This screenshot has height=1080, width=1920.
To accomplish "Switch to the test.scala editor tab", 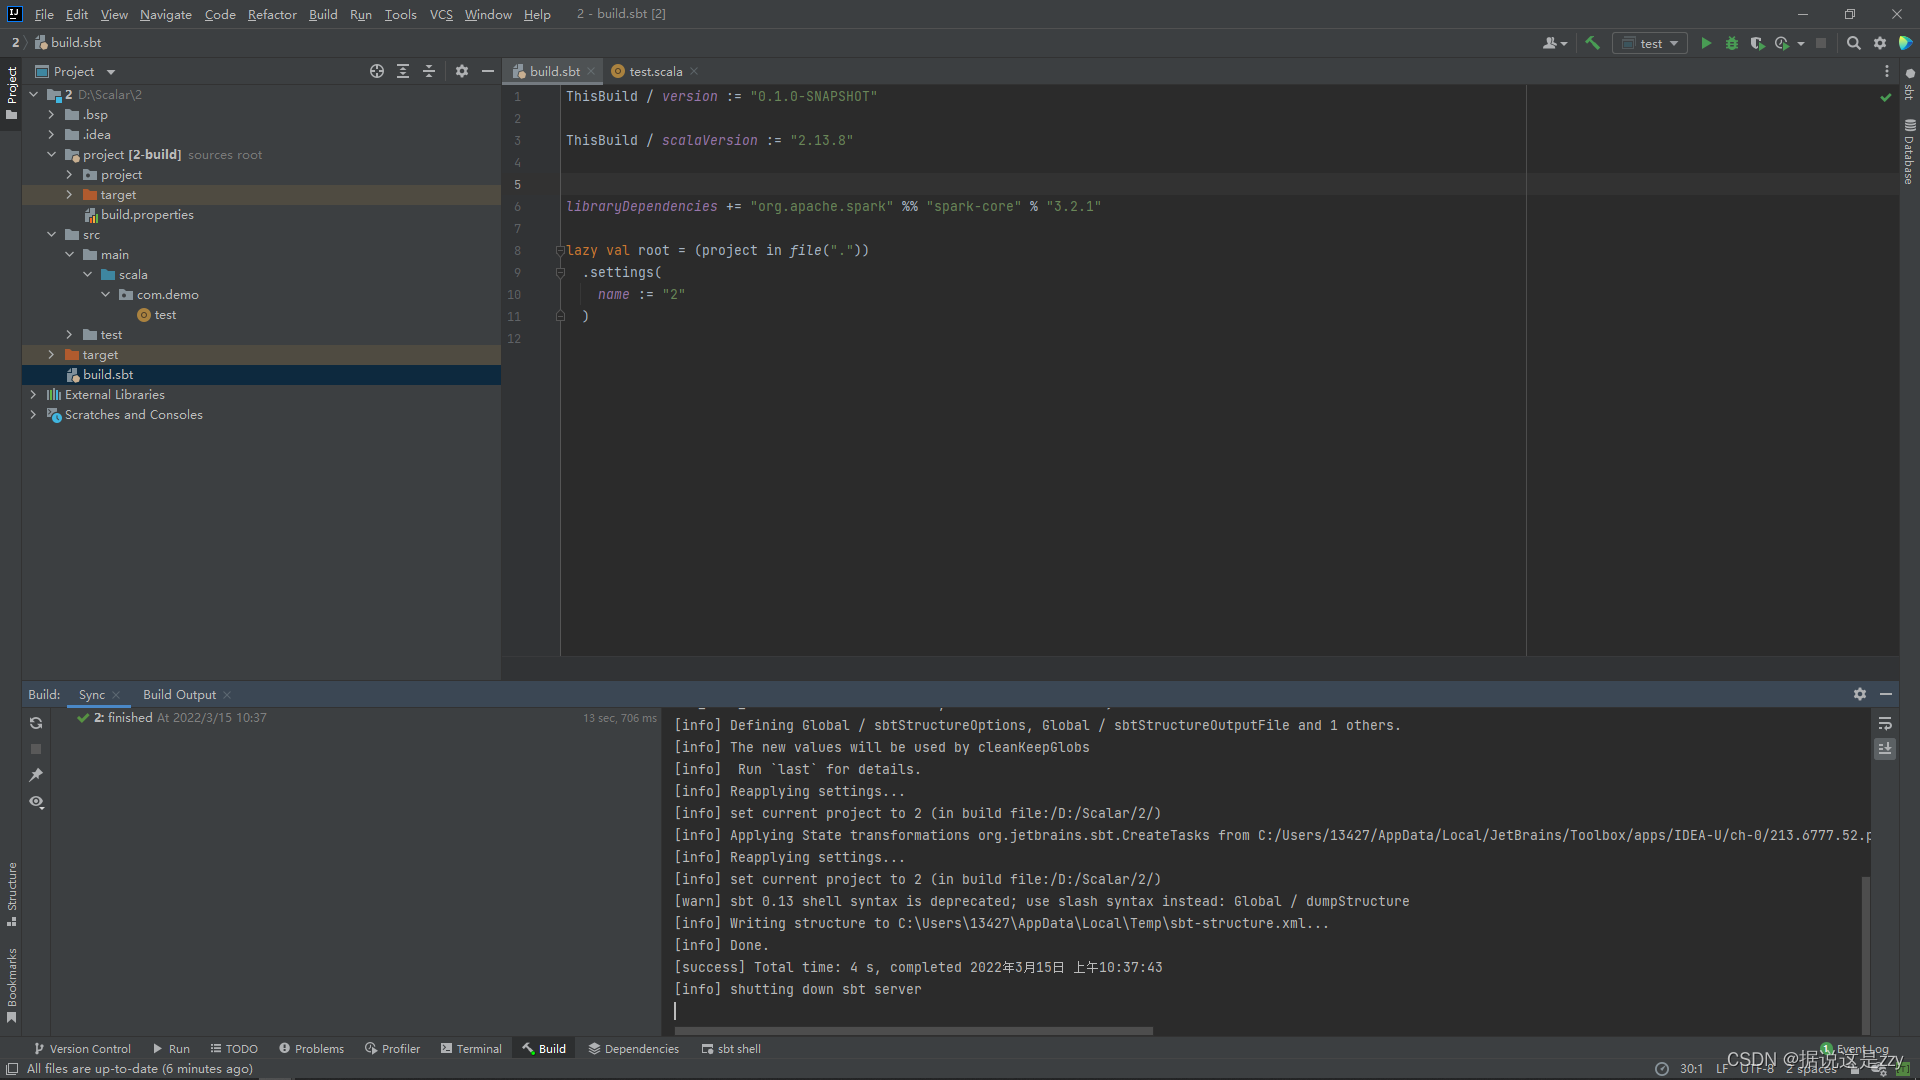I will point(655,71).
